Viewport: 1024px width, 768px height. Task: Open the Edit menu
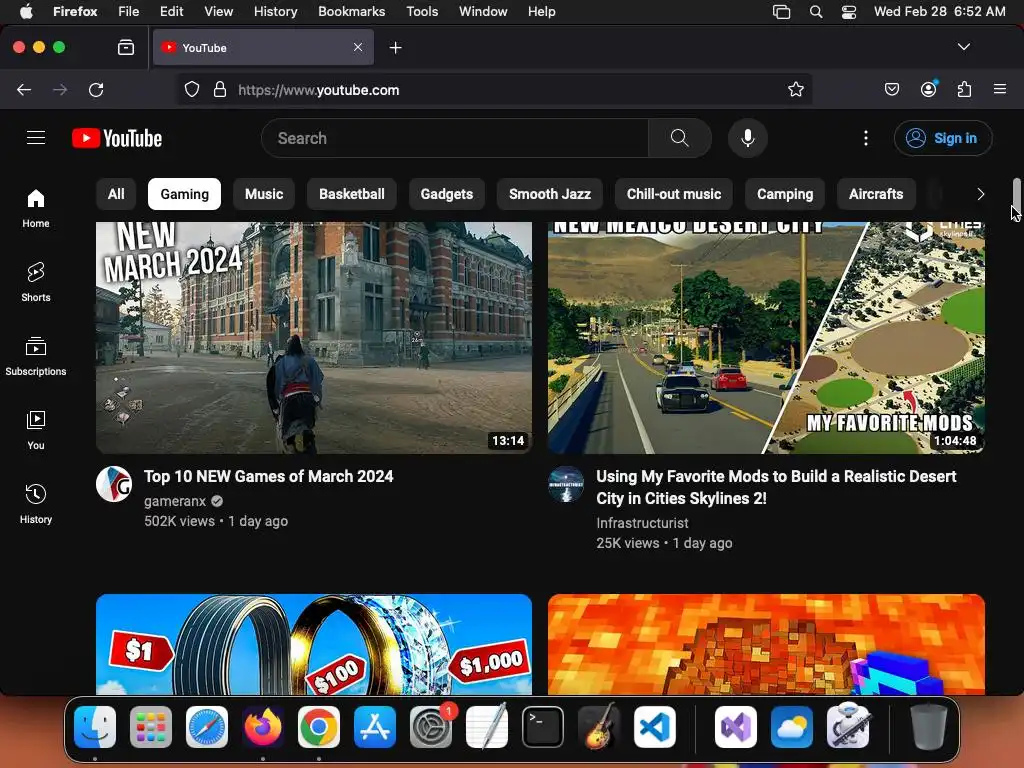pyautogui.click(x=171, y=11)
